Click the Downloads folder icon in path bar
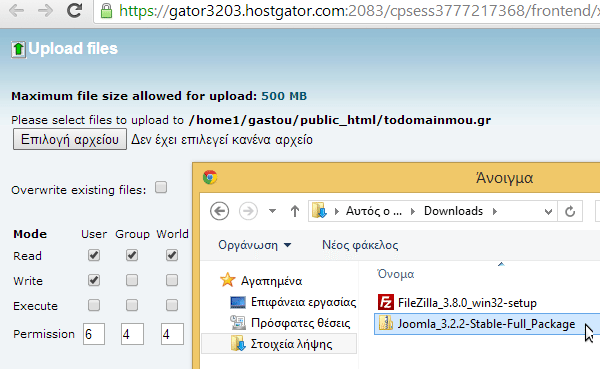Viewport: 600px width, 369px height. 319,211
